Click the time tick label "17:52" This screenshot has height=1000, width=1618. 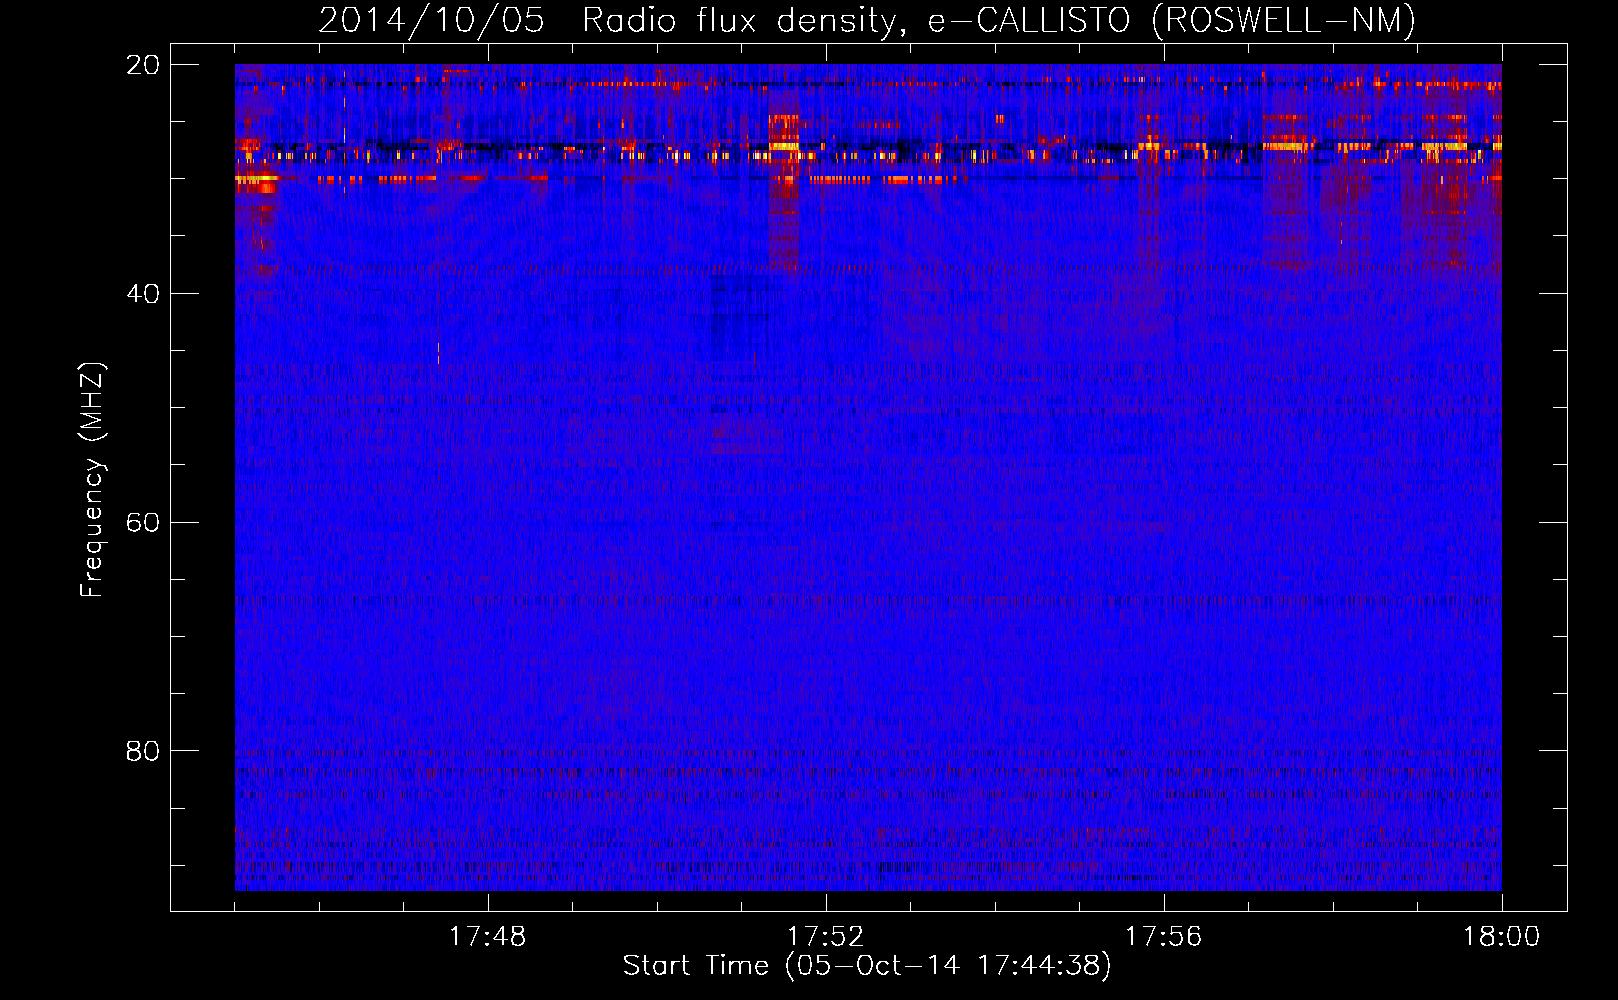tap(825, 936)
